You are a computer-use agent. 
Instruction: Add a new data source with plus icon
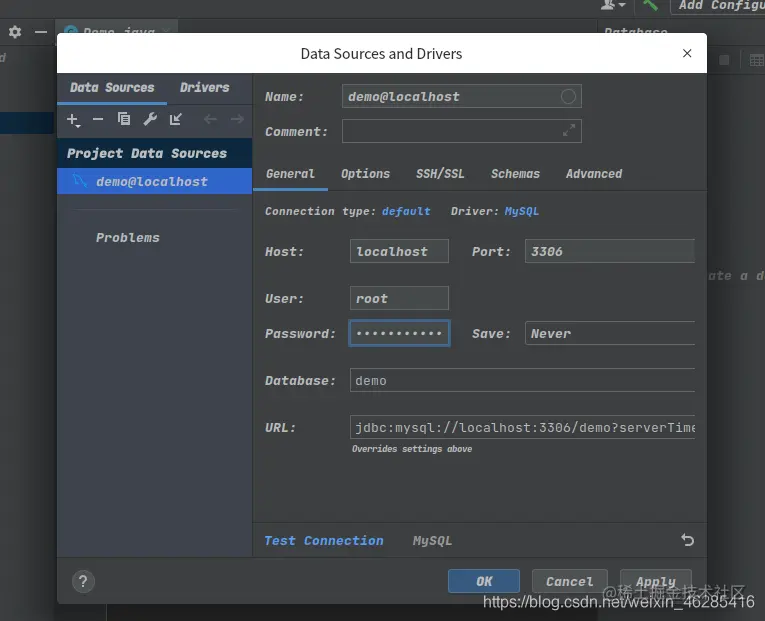(x=73, y=120)
